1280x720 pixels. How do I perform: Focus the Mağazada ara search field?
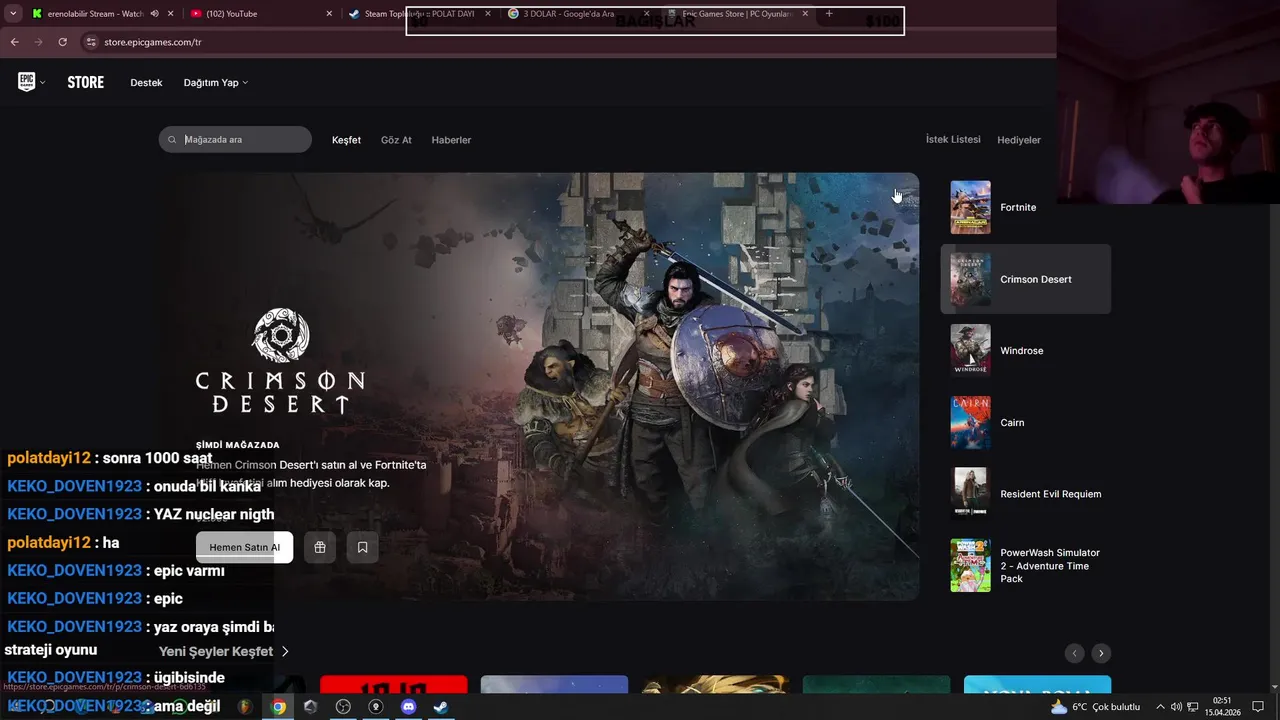[235, 140]
